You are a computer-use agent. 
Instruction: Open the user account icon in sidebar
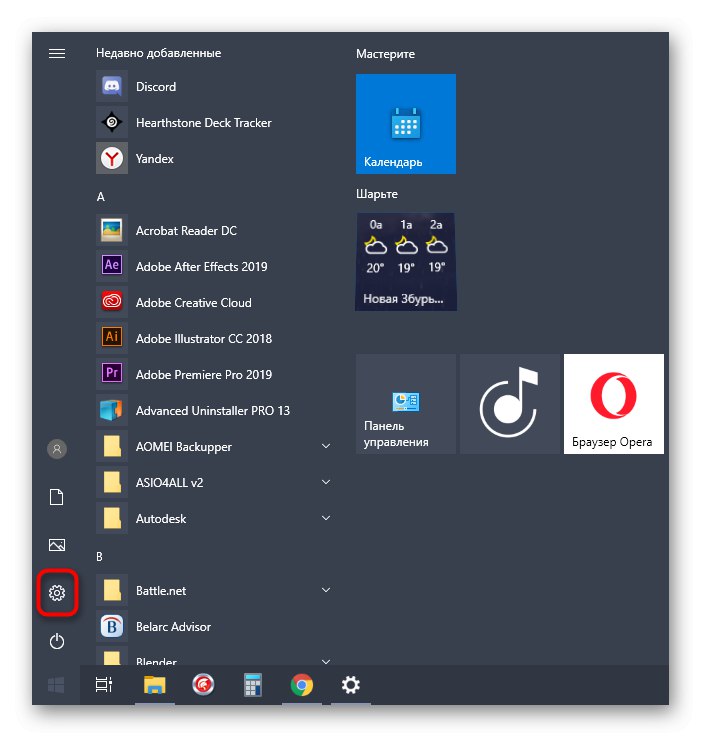(57, 449)
